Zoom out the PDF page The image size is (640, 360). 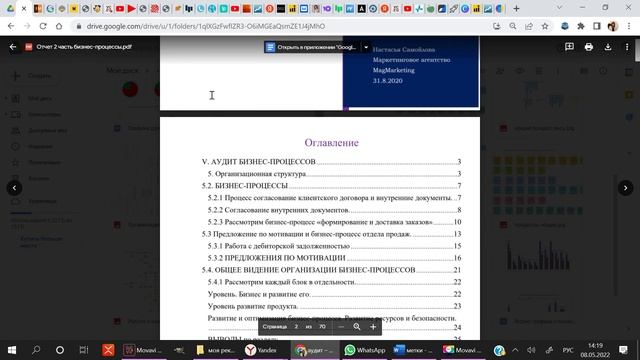(341, 327)
